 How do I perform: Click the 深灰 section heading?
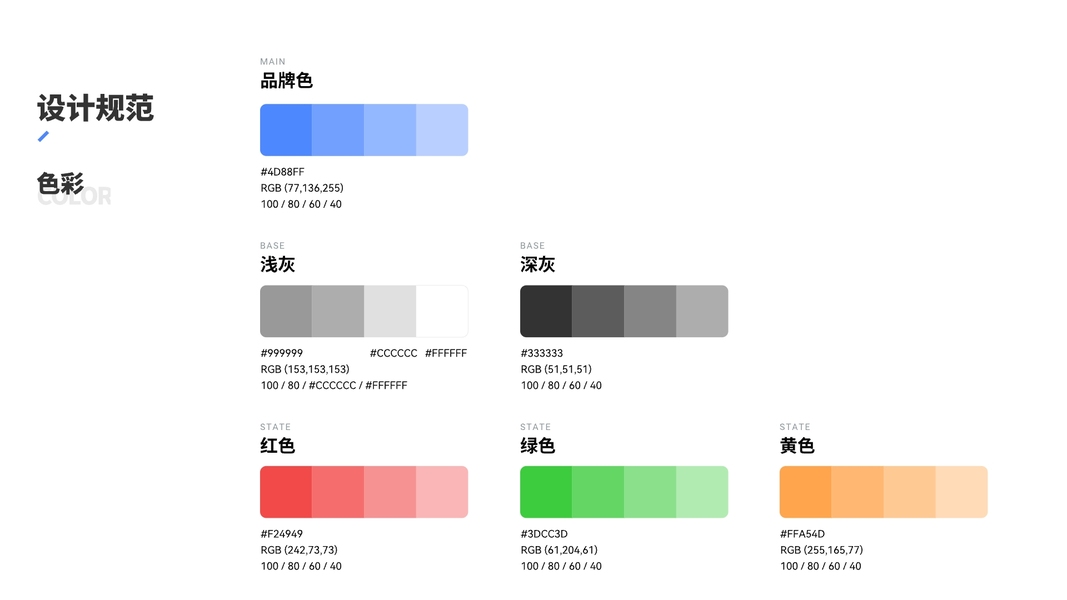tap(538, 265)
